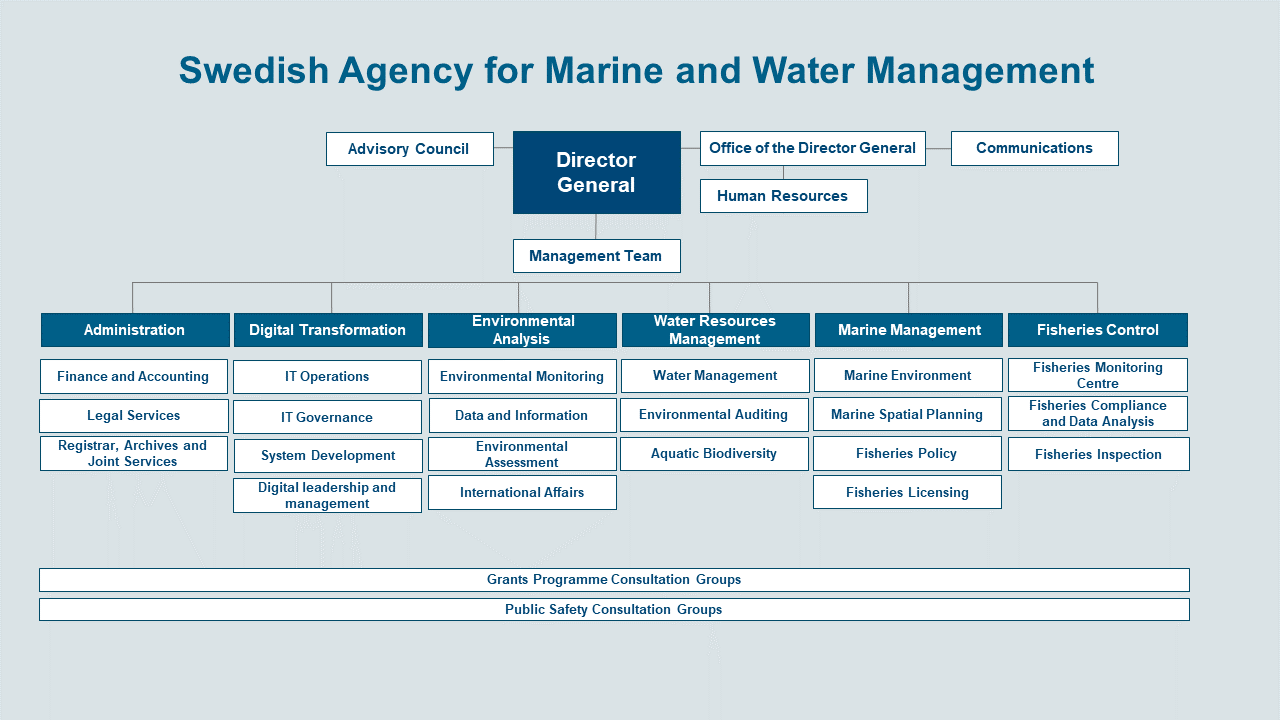Click the International Affairs box
This screenshot has width=1280, height=720.
pyautogui.click(x=522, y=492)
